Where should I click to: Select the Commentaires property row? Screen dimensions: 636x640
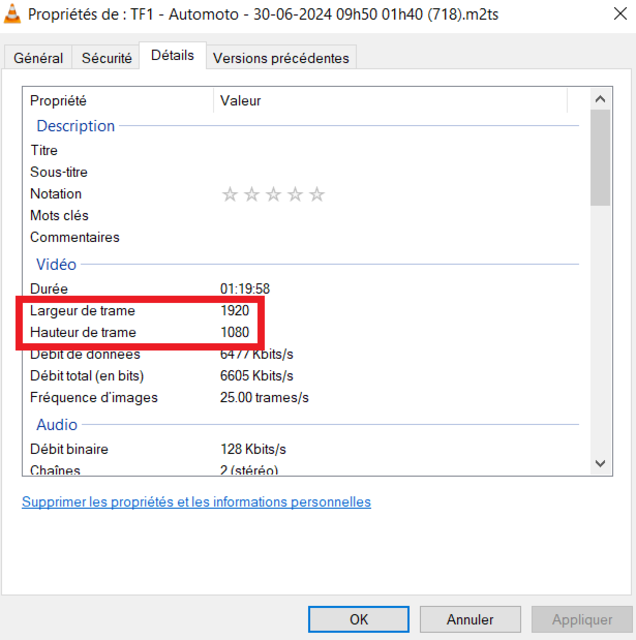[304, 237]
